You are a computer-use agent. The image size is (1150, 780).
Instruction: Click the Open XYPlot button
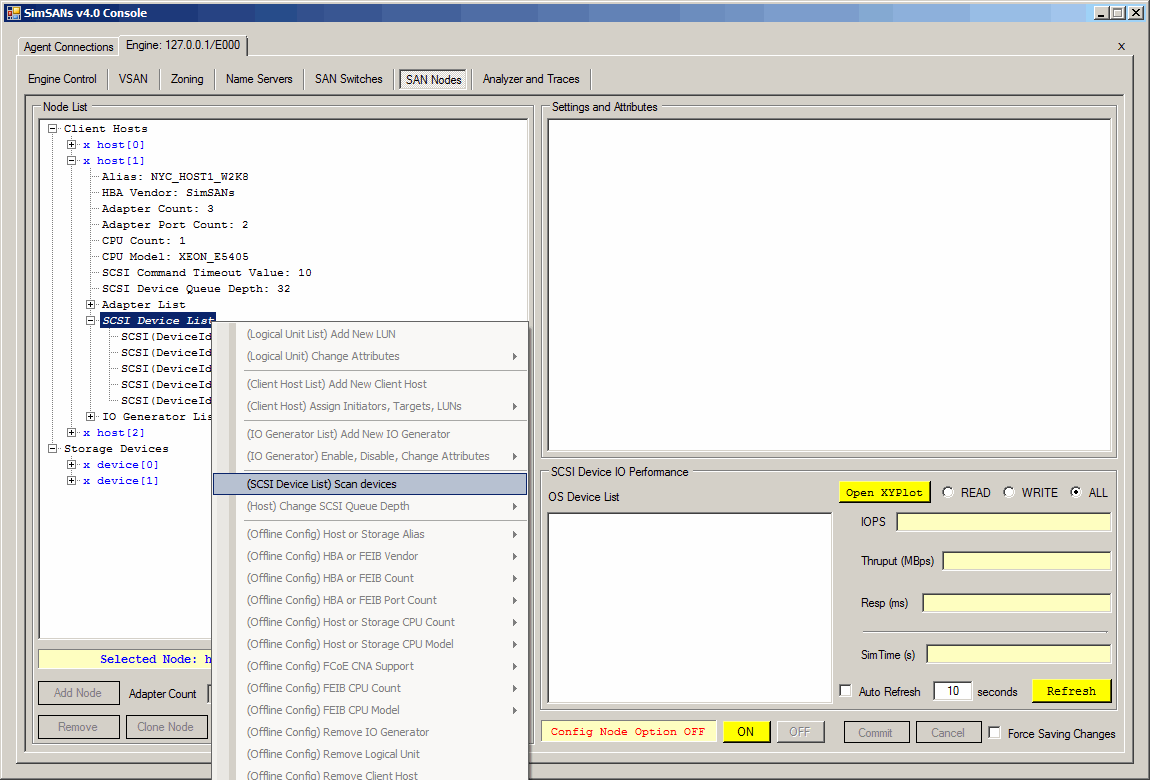[x=884, y=492]
